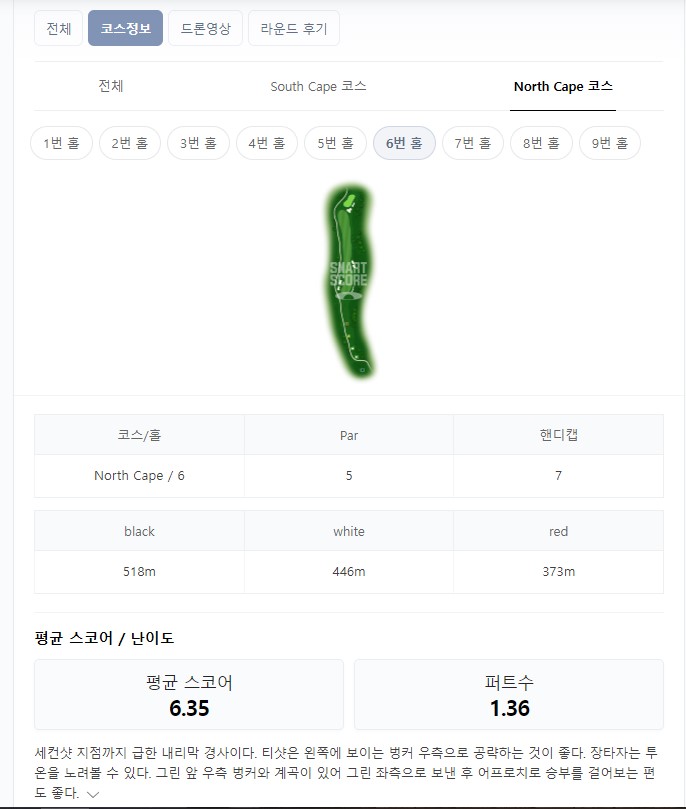Choose 2번 홀 pill
Viewport: 686px width, 809px height.
point(130,143)
